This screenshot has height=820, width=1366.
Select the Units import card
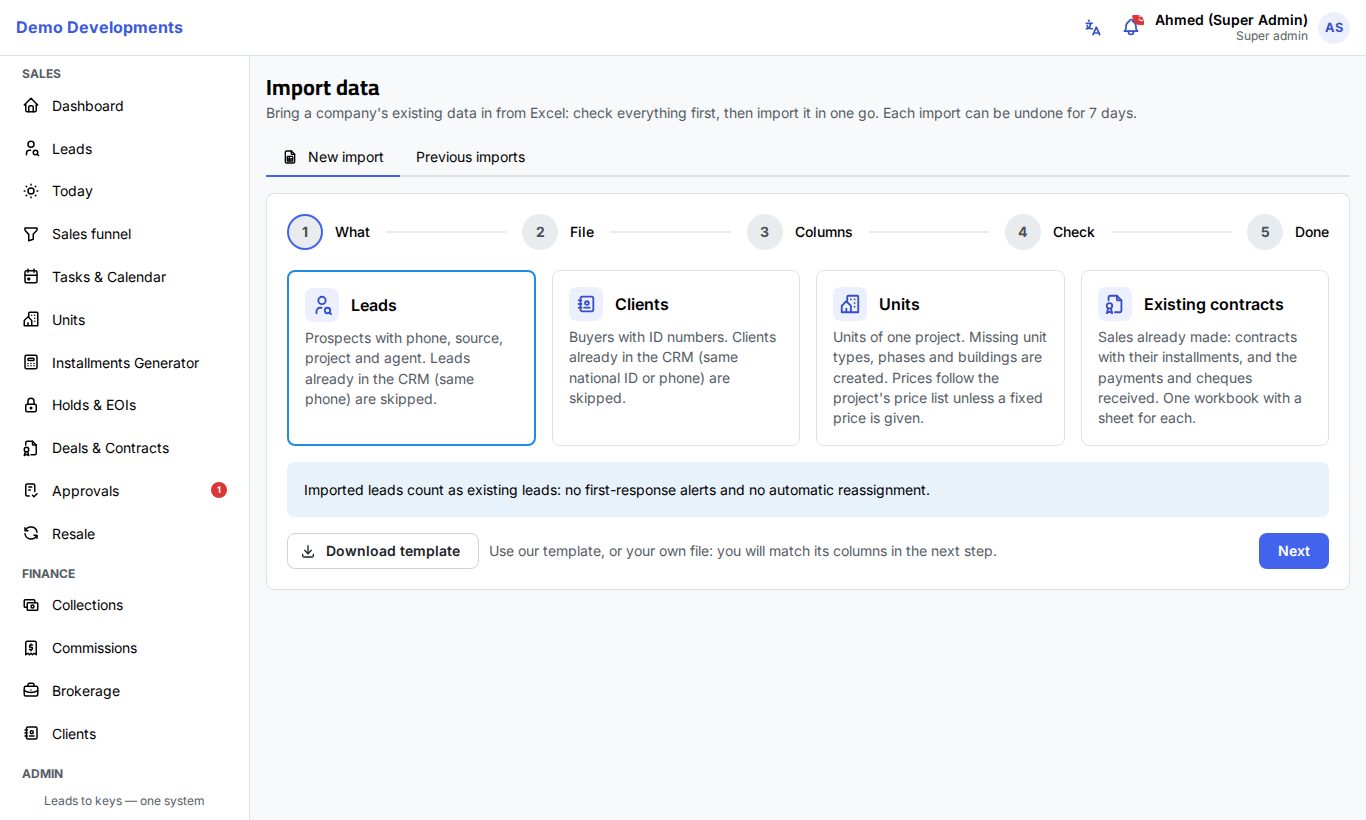click(940, 358)
